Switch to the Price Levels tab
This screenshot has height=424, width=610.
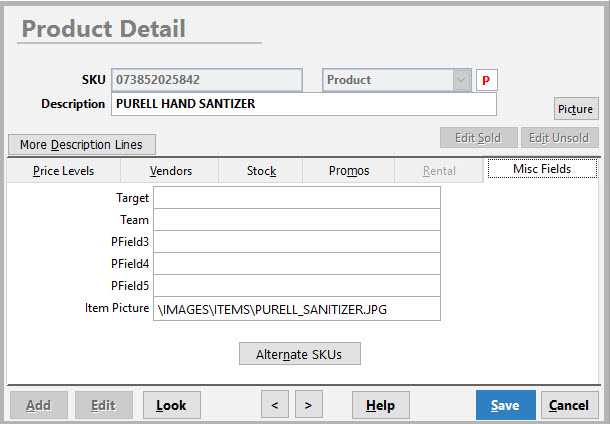[63, 171]
